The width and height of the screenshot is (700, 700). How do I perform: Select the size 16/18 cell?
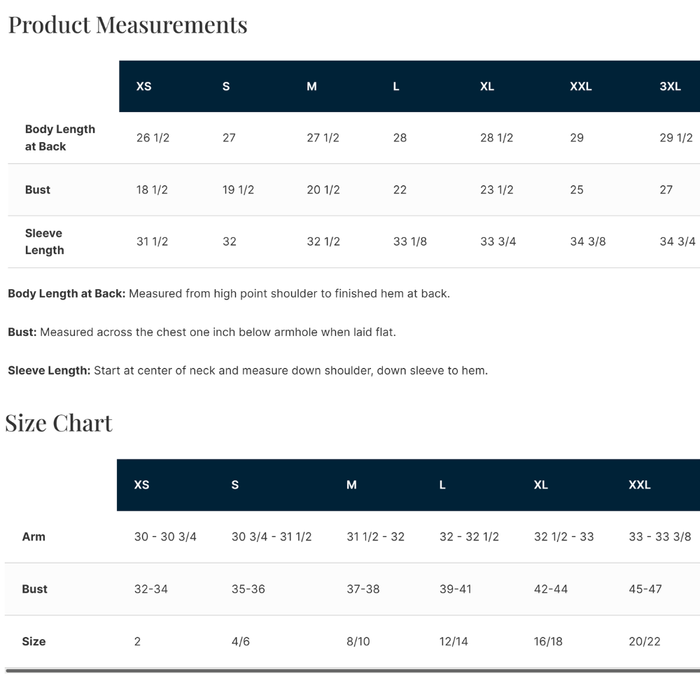[548, 642]
